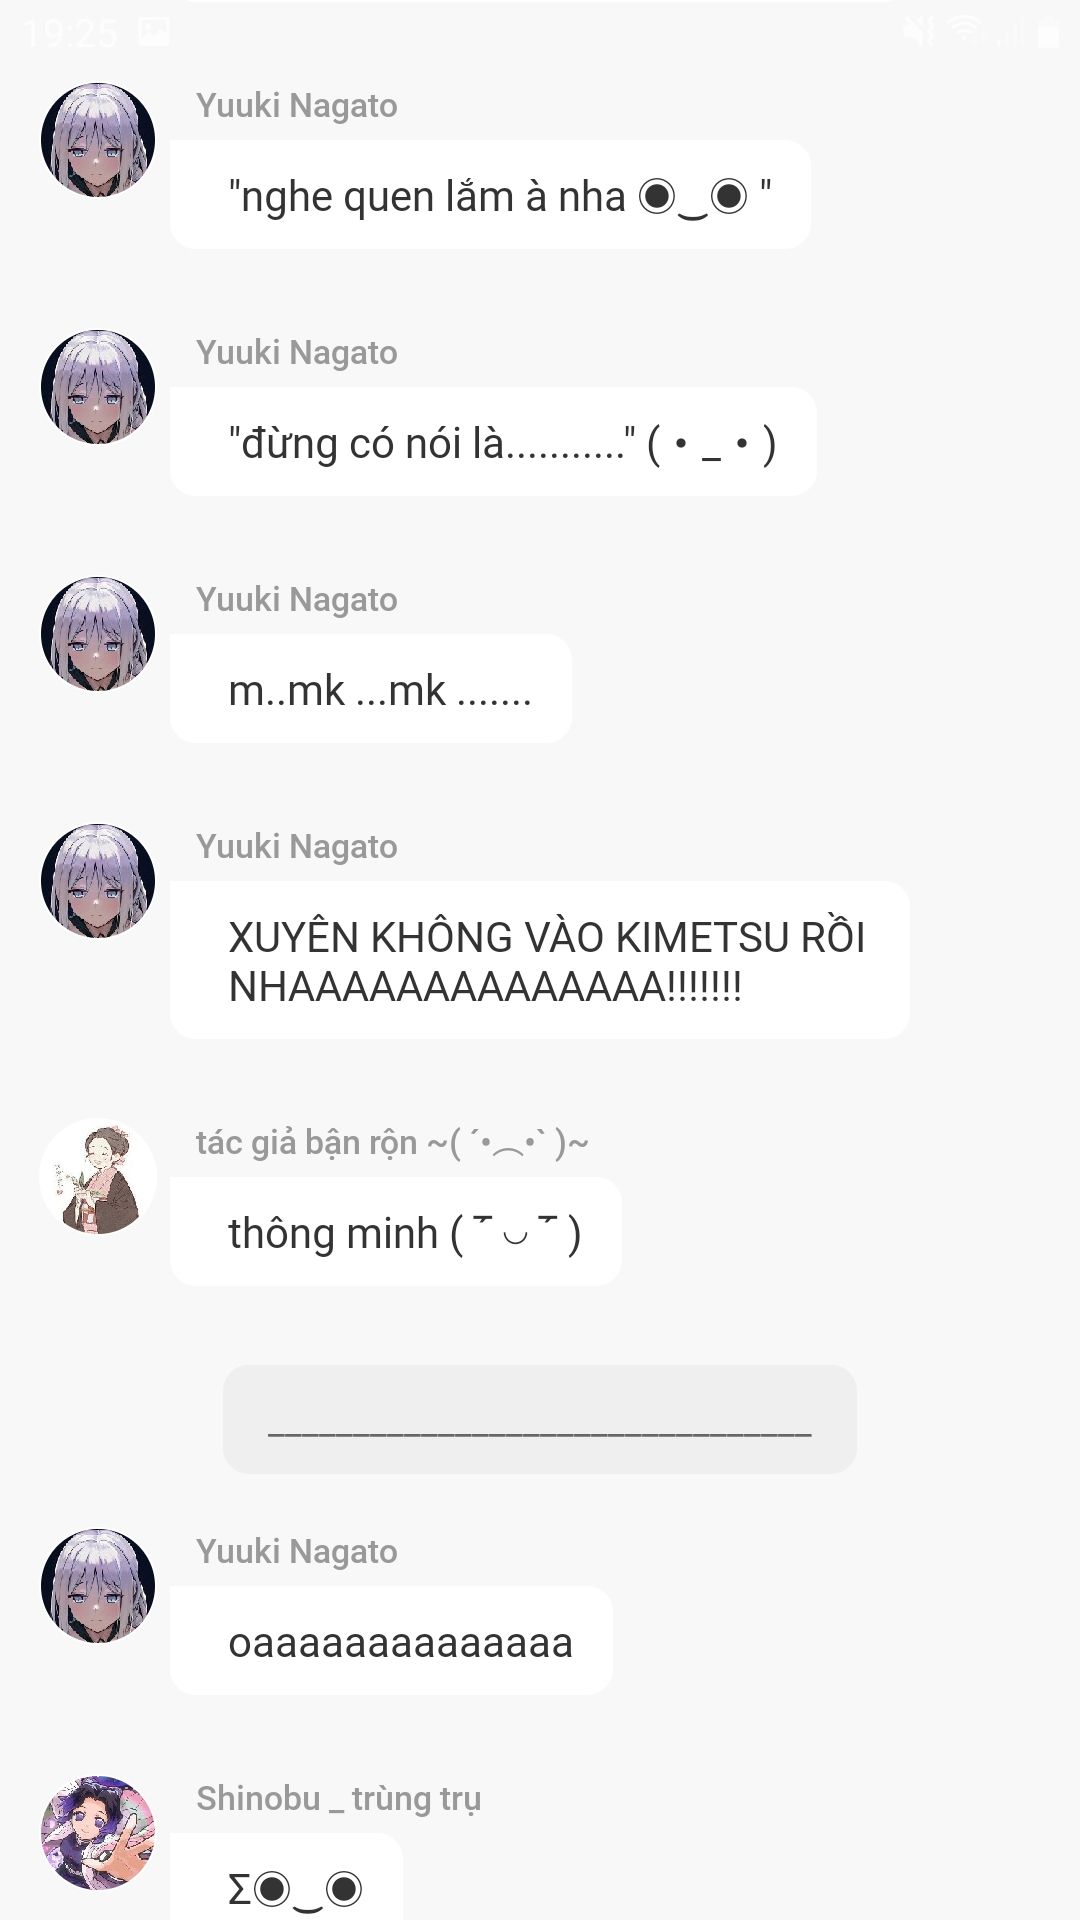Tap the "m..mk ...mk" message bubble
The height and width of the screenshot is (1920, 1080).
371,689
